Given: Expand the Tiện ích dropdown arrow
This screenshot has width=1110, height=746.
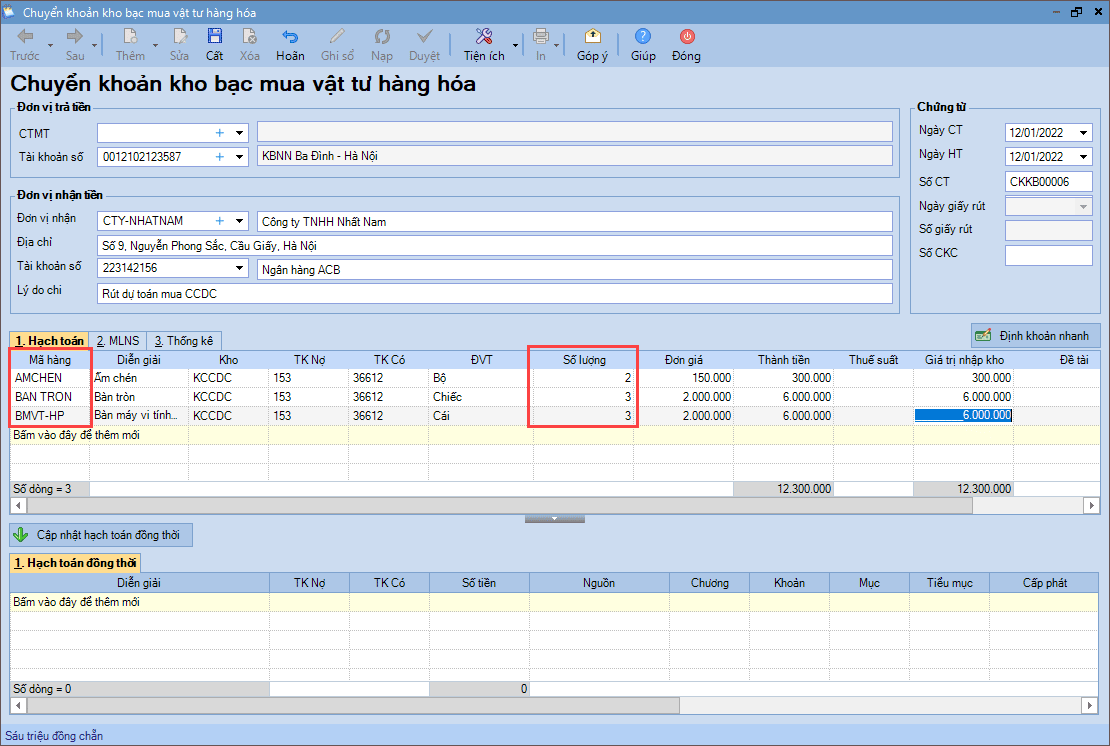Looking at the screenshot, I should coord(515,46).
